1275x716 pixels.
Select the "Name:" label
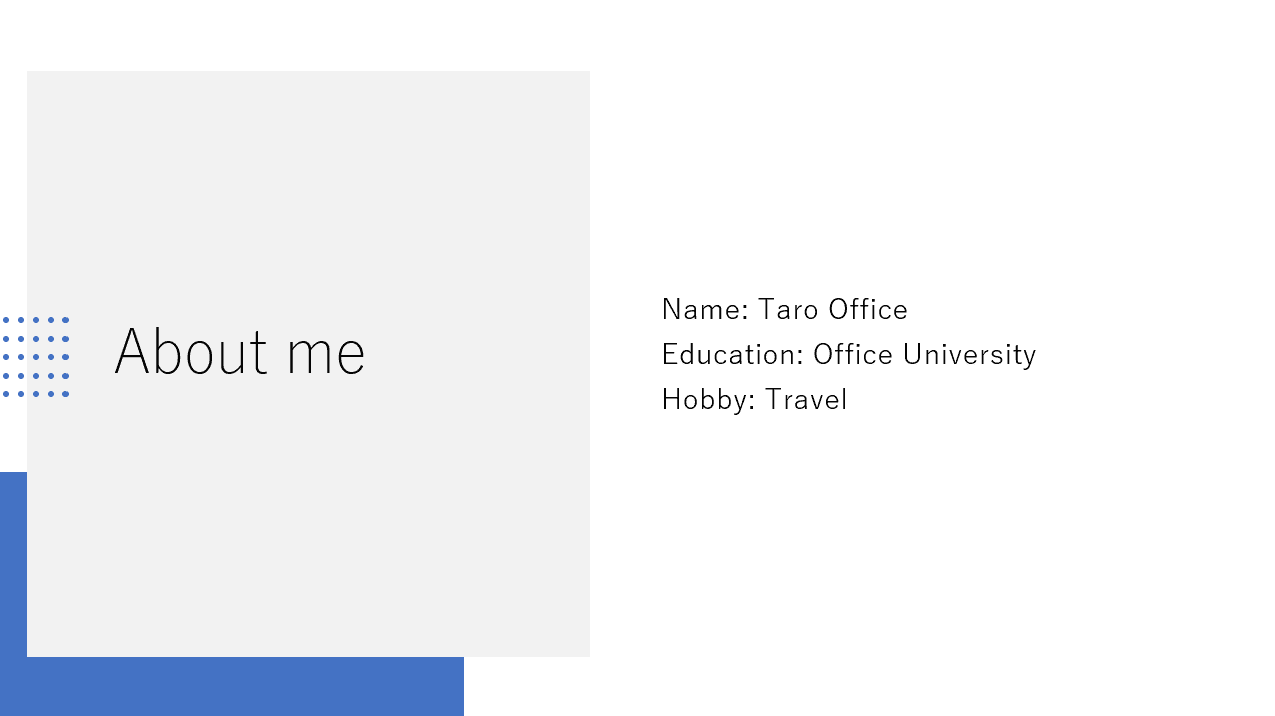tap(705, 310)
